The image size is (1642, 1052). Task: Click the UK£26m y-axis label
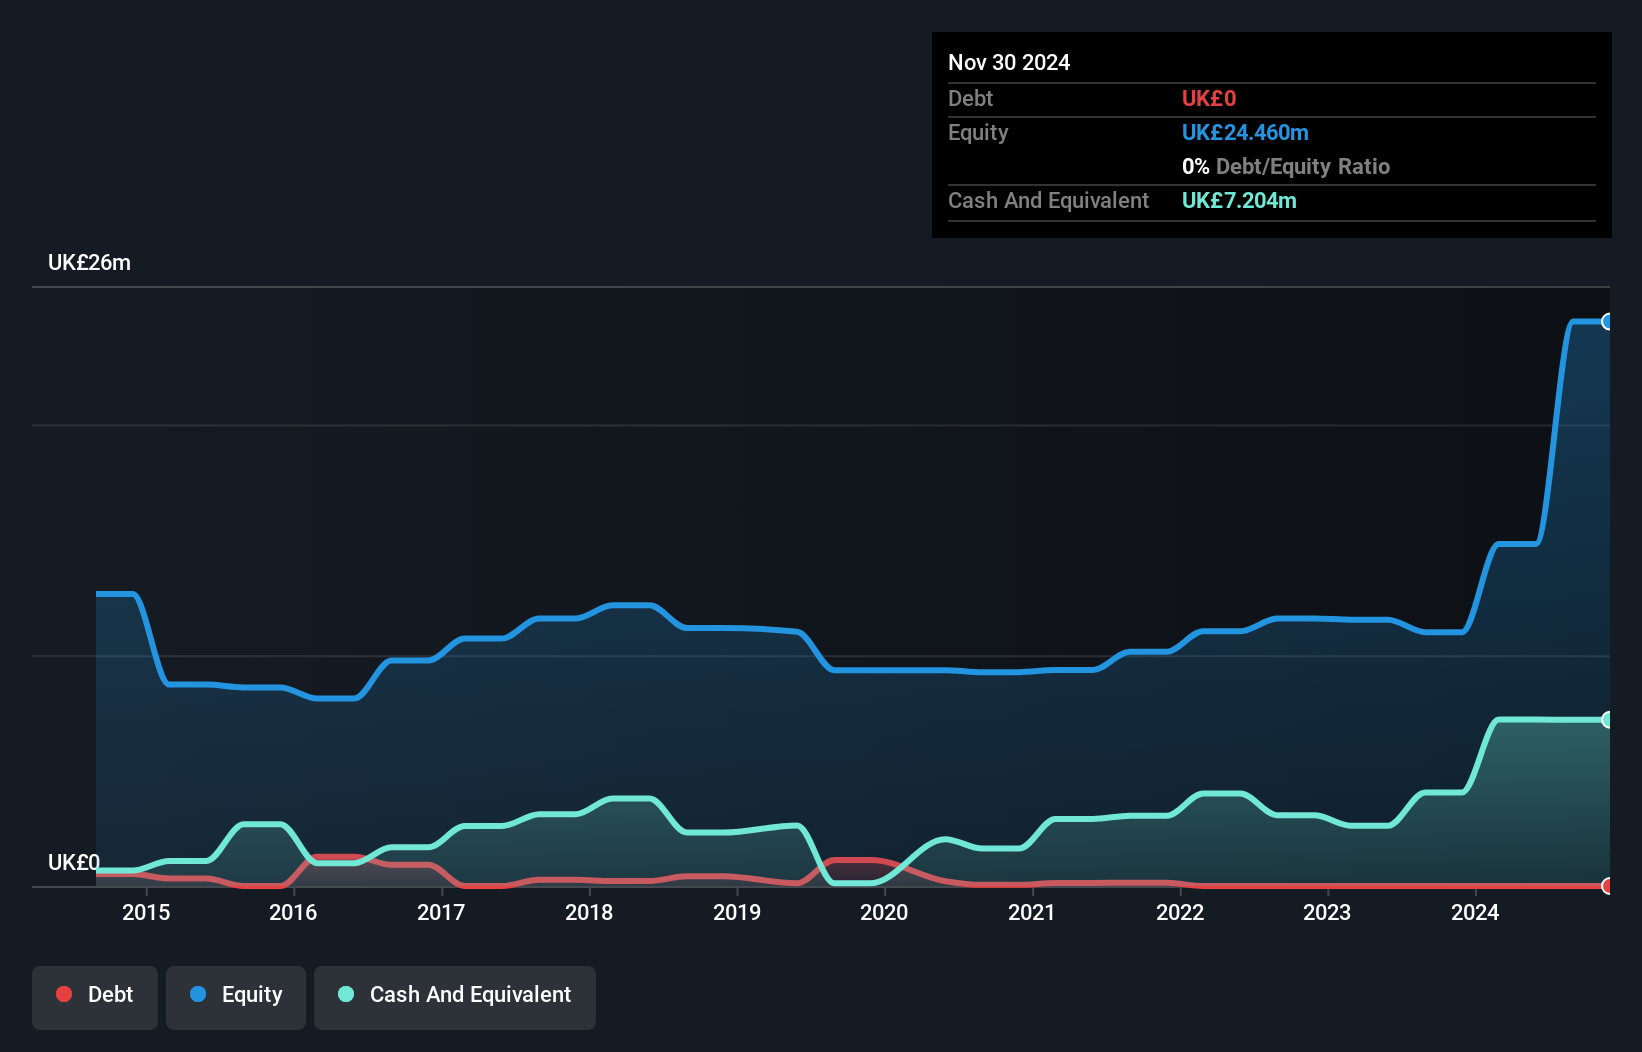pos(89,263)
